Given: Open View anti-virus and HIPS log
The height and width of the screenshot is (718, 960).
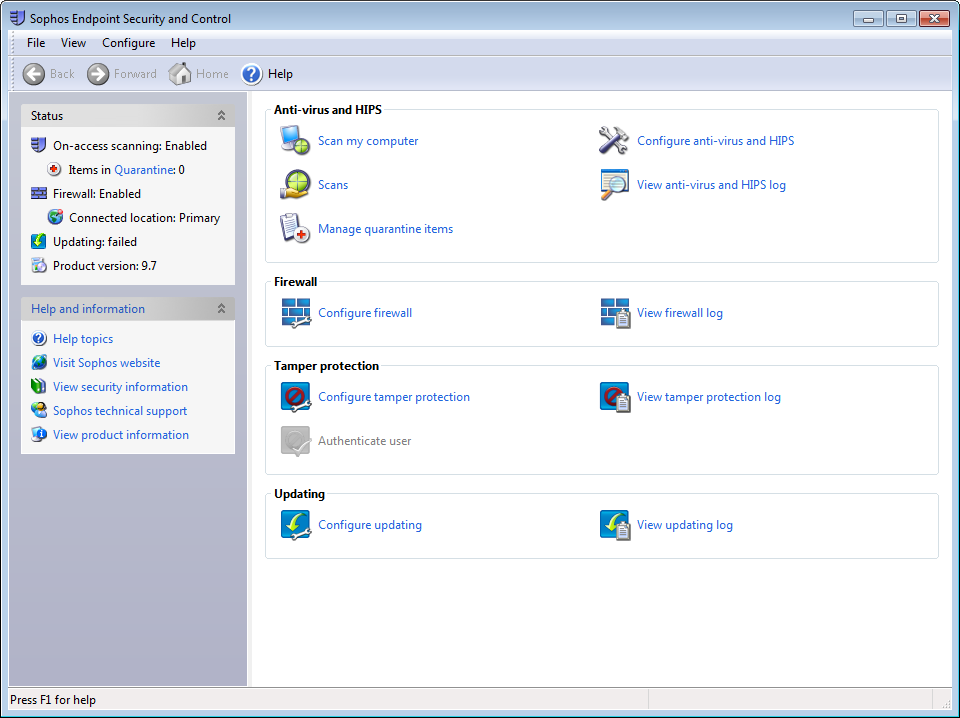Looking at the screenshot, I should [x=711, y=185].
